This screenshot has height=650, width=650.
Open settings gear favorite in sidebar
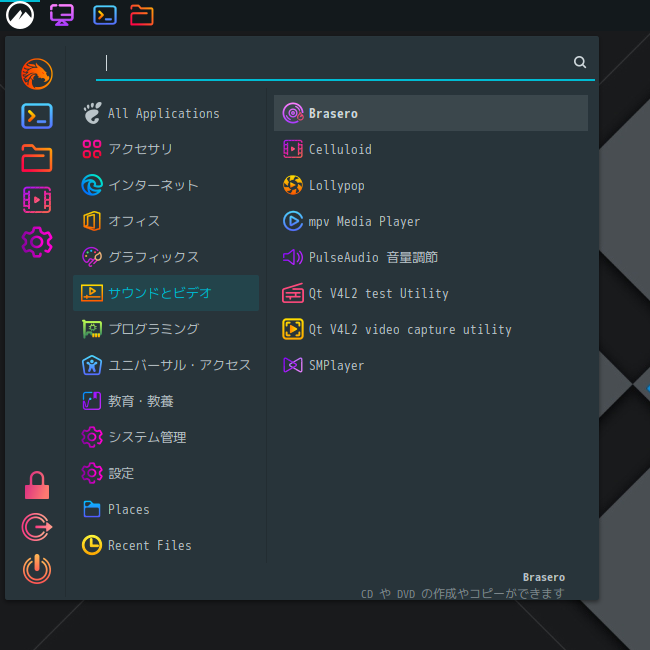tap(37, 242)
